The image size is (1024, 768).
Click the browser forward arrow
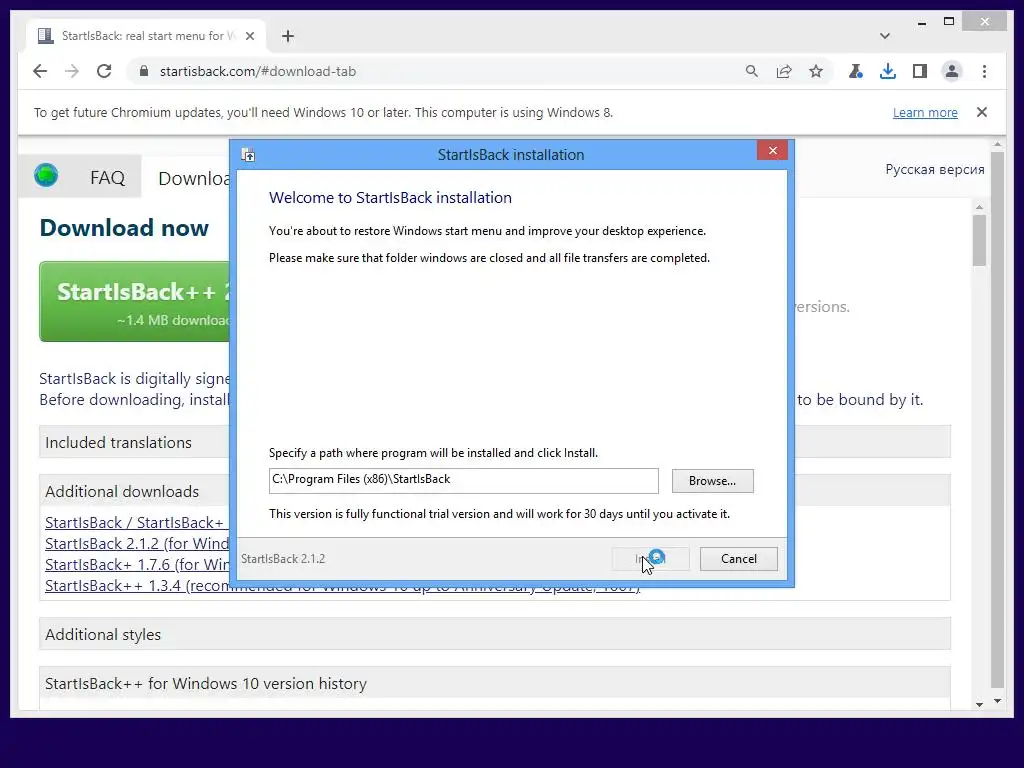click(x=72, y=71)
